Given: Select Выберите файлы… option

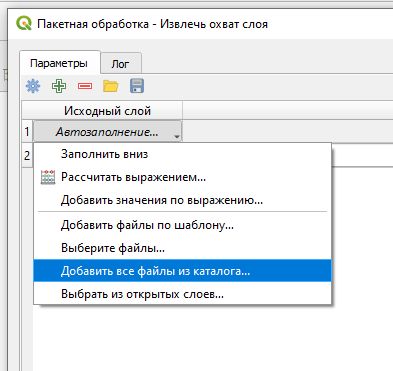Looking at the screenshot, I should [x=182, y=248].
